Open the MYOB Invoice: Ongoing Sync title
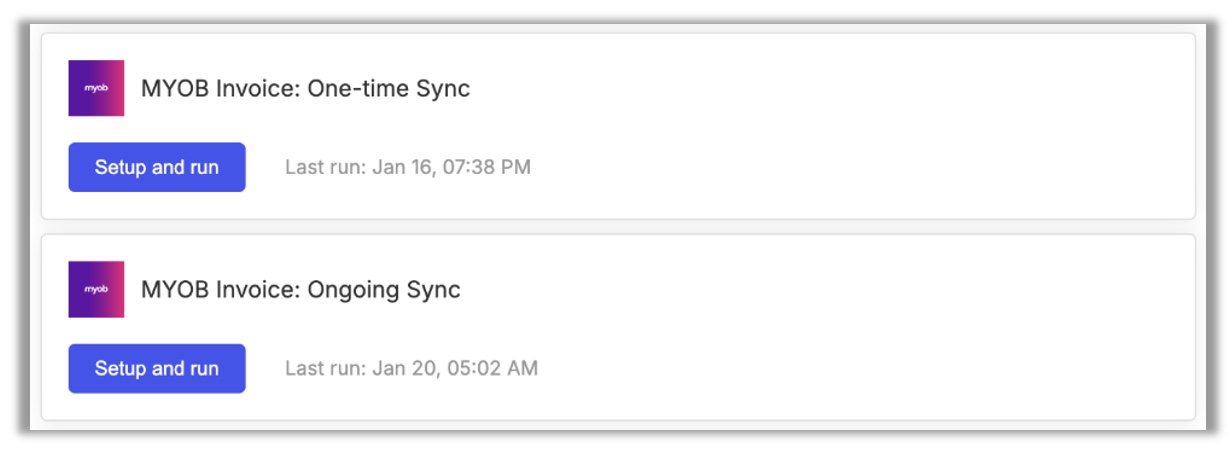1232x458 pixels. [x=301, y=290]
